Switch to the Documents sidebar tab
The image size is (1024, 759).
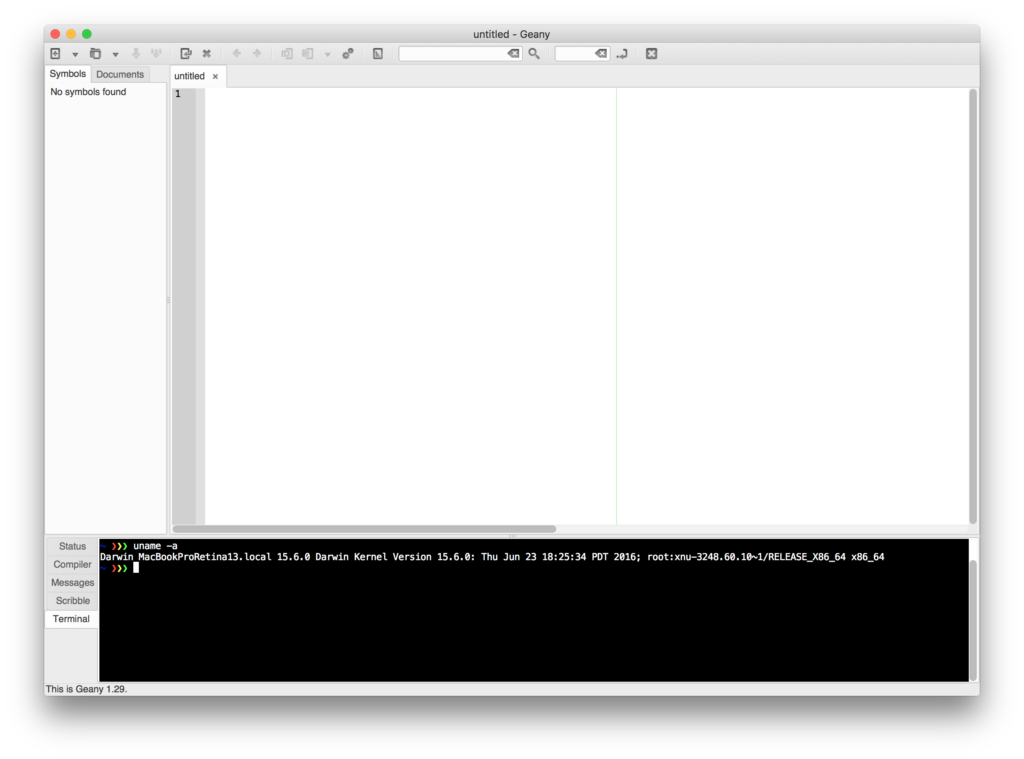pyautogui.click(x=119, y=74)
